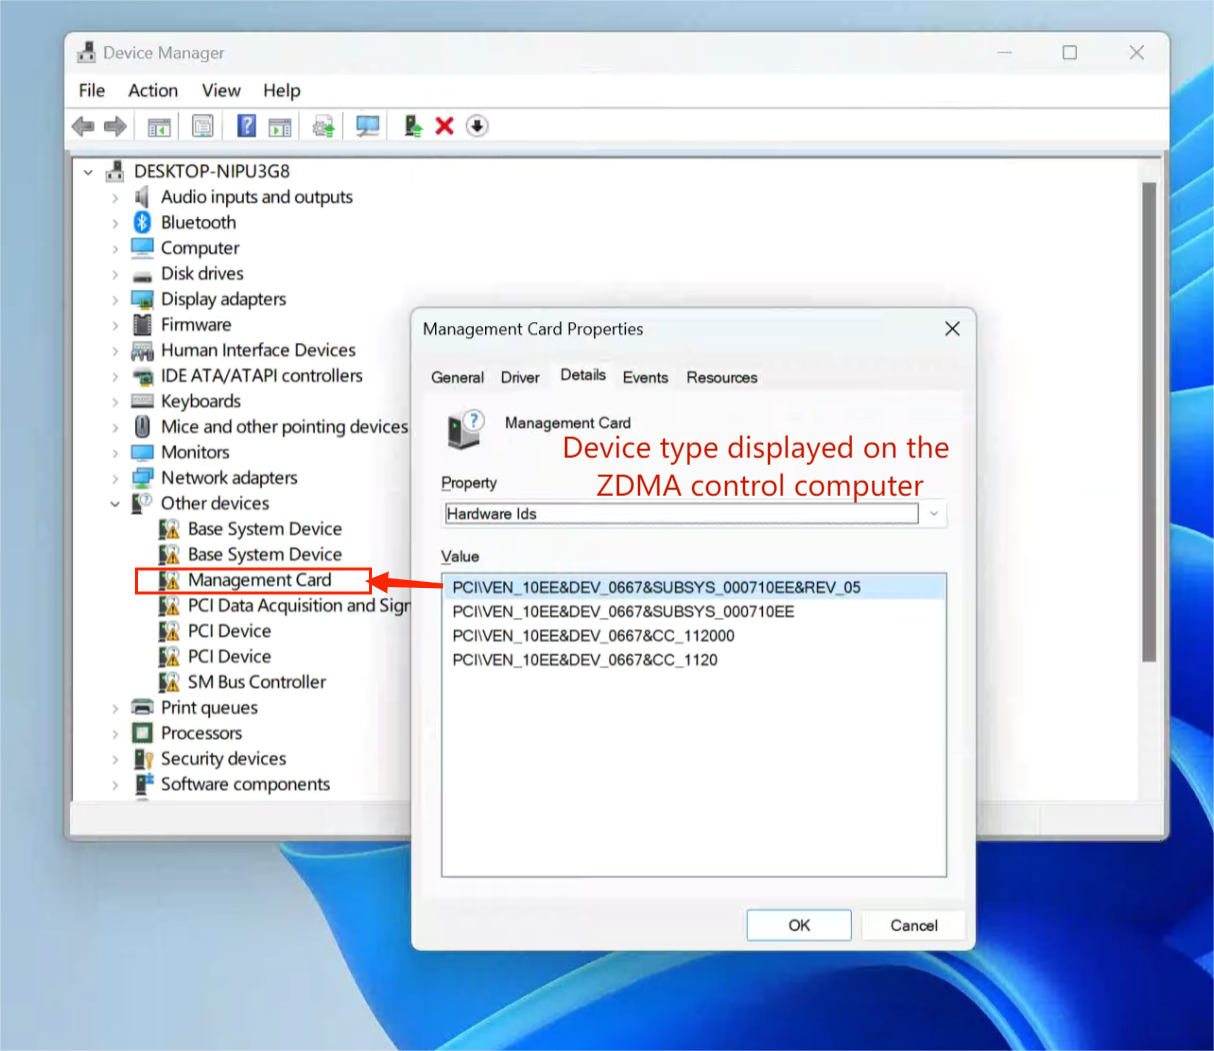This screenshot has height=1051, width=1214.
Task: Expand the Display adapters node
Action: pyautogui.click(x=115, y=300)
